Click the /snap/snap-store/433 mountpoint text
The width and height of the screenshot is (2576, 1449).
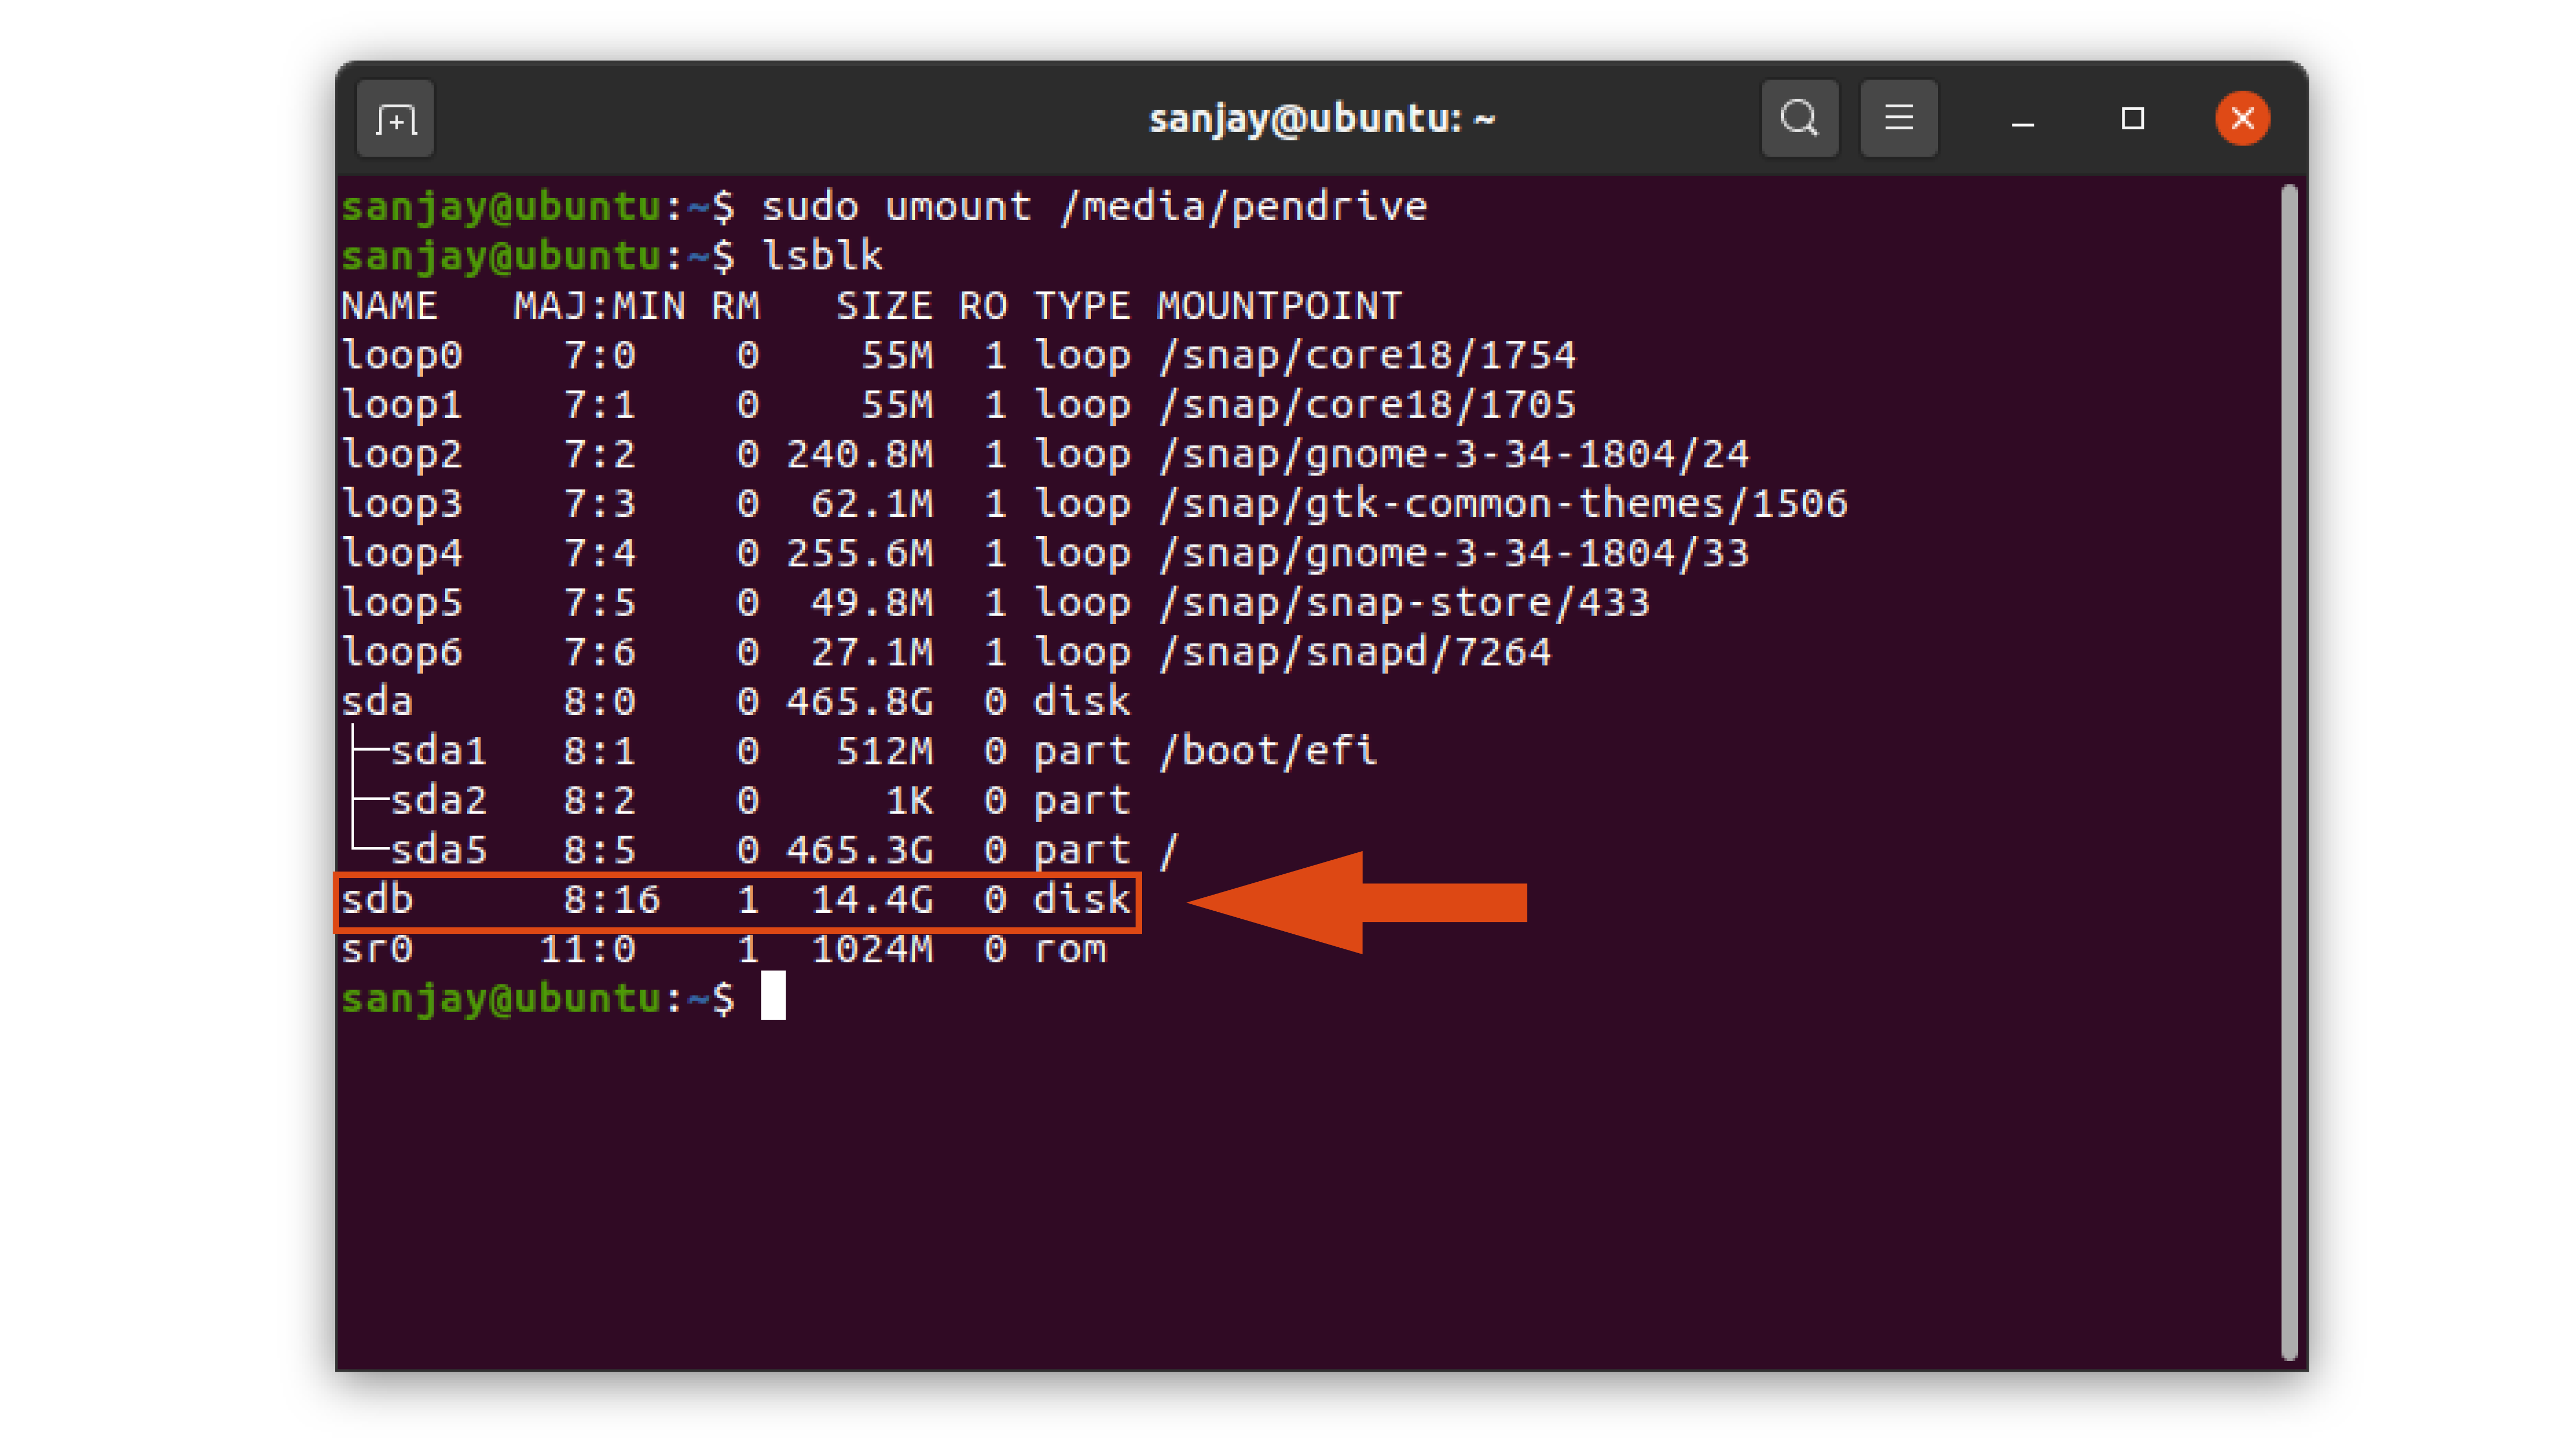coord(1403,602)
